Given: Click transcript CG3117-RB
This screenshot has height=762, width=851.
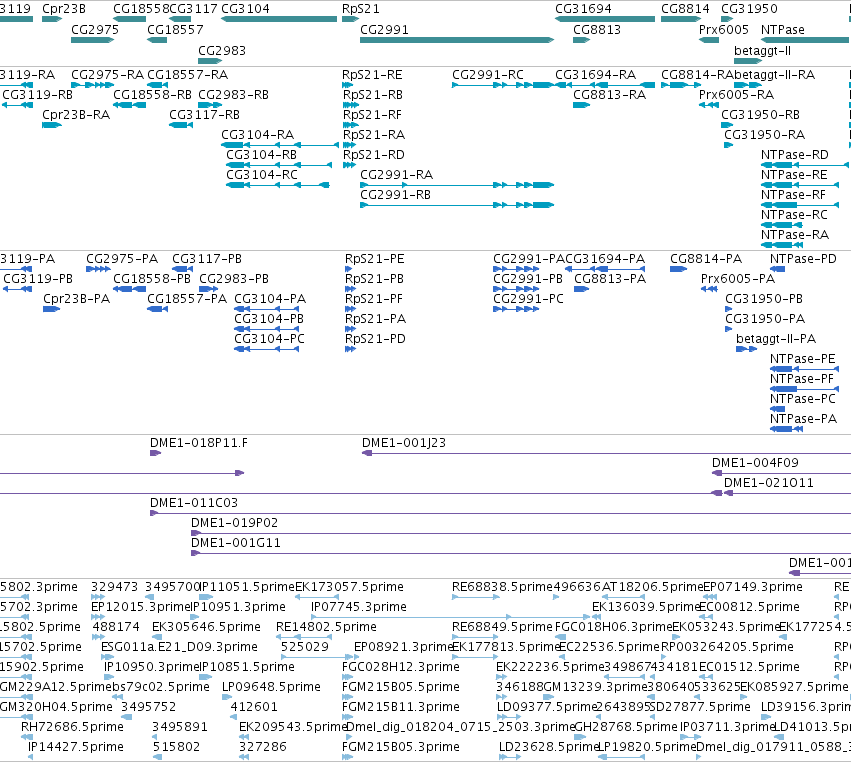Looking at the screenshot, I should pyautogui.click(x=181, y=125).
